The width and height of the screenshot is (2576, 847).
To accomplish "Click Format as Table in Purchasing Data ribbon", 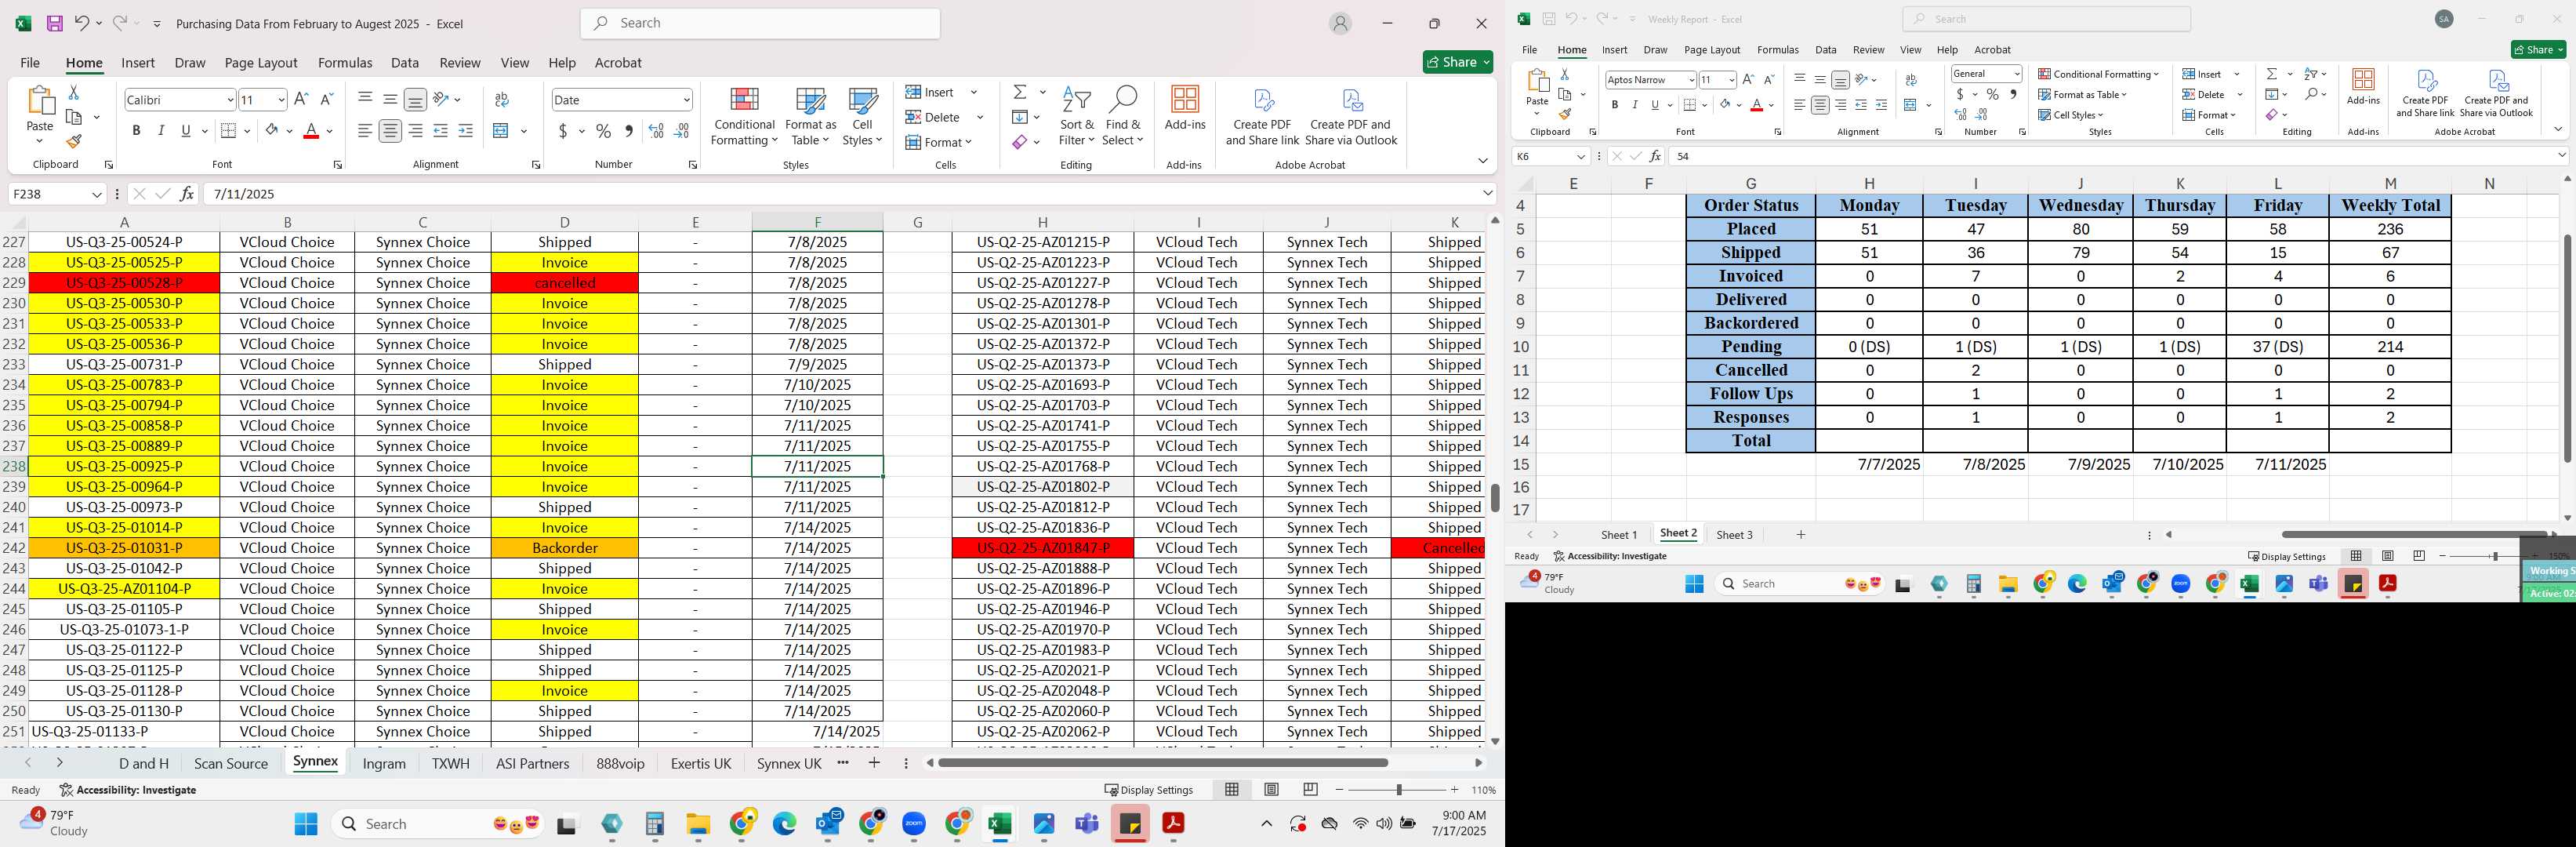I will point(810,117).
